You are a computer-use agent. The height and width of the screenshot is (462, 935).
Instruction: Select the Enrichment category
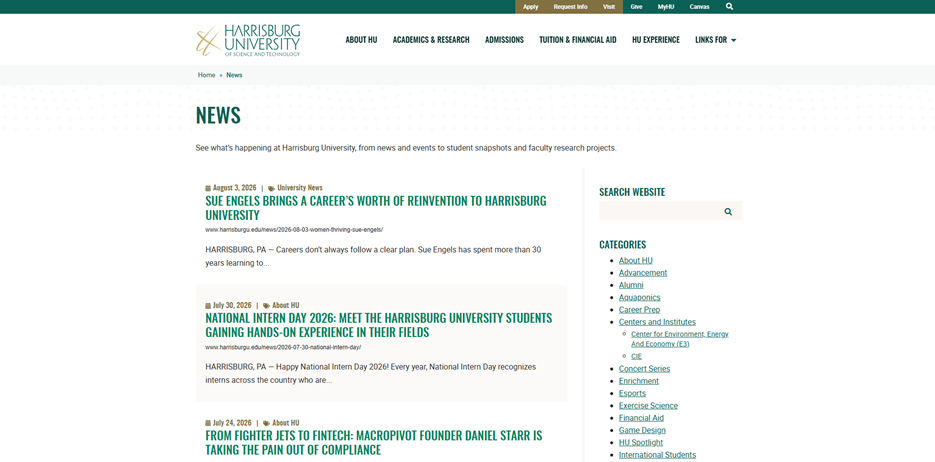coord(639,381)
